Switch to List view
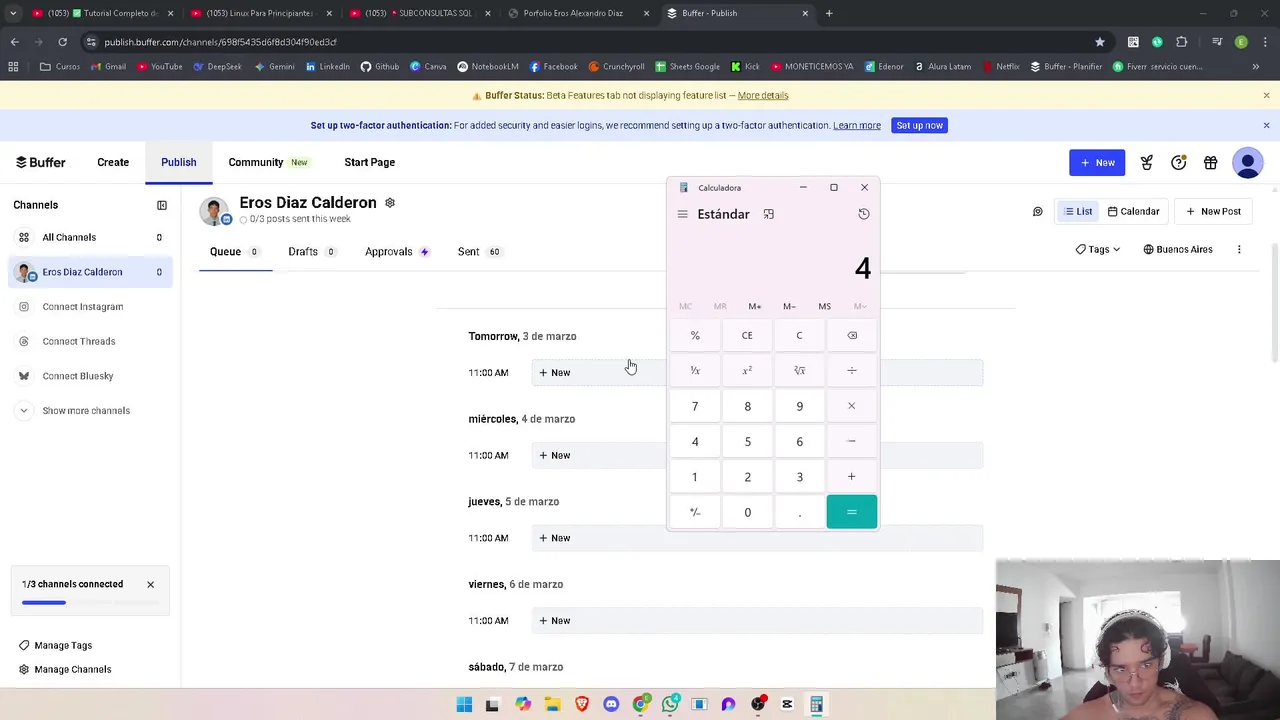This screenshot has height=720, width=1280. (1078, 211)
